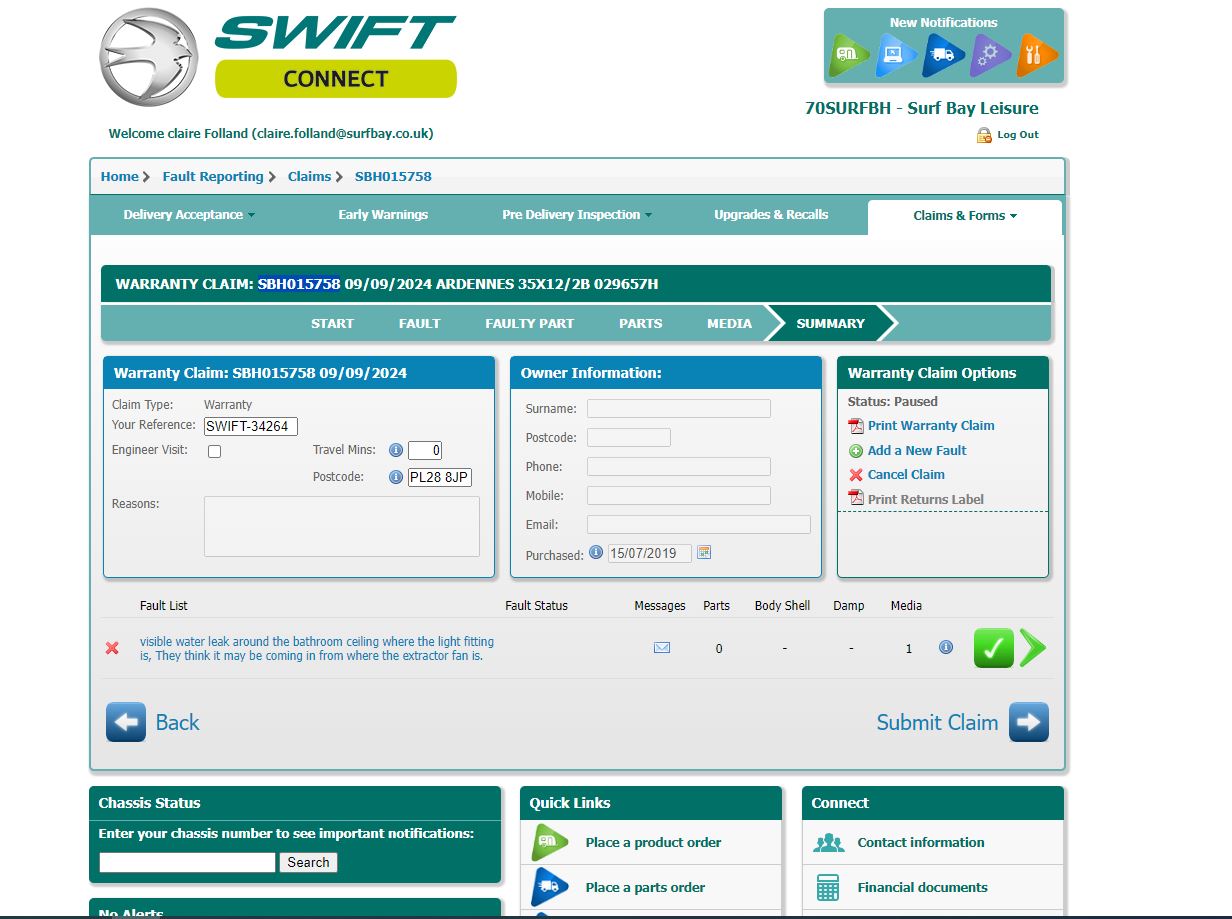Expand the Delivery Acceptance dropdown menu
The width and height of the screenshot is (1232, 919).
189,215
